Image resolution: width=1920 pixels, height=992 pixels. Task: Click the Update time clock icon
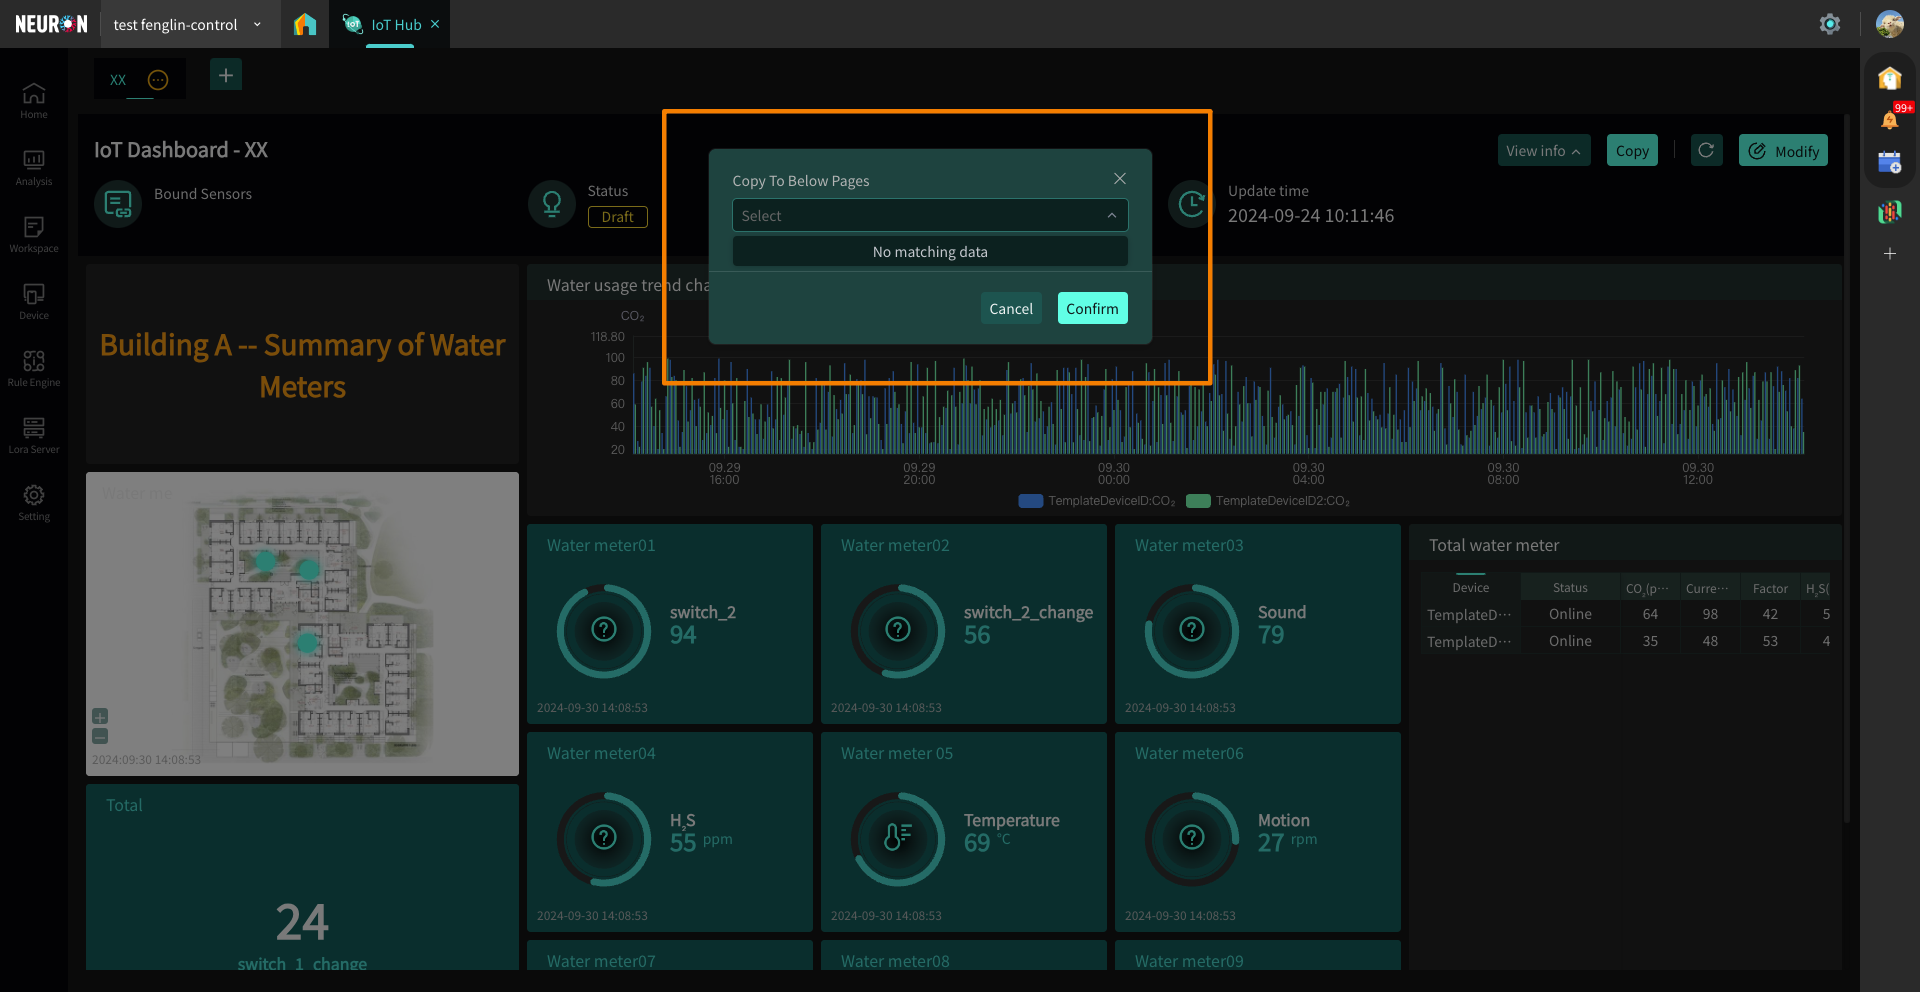click(x=1192, y=204)
